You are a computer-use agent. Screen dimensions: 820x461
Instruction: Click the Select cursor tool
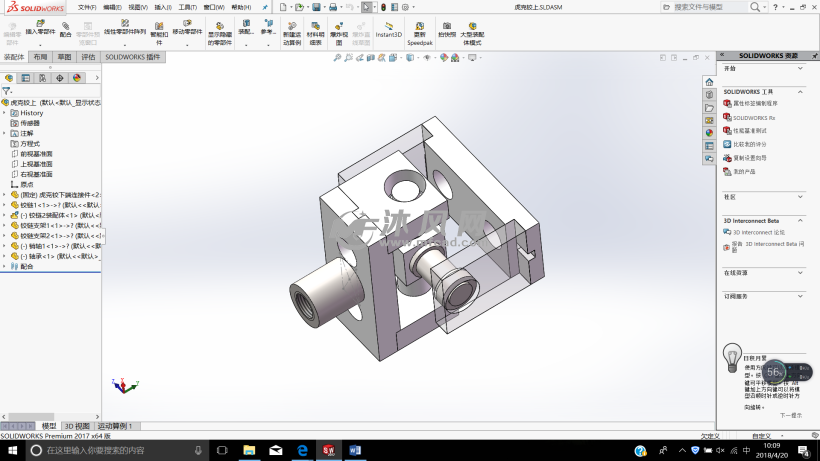367,7
